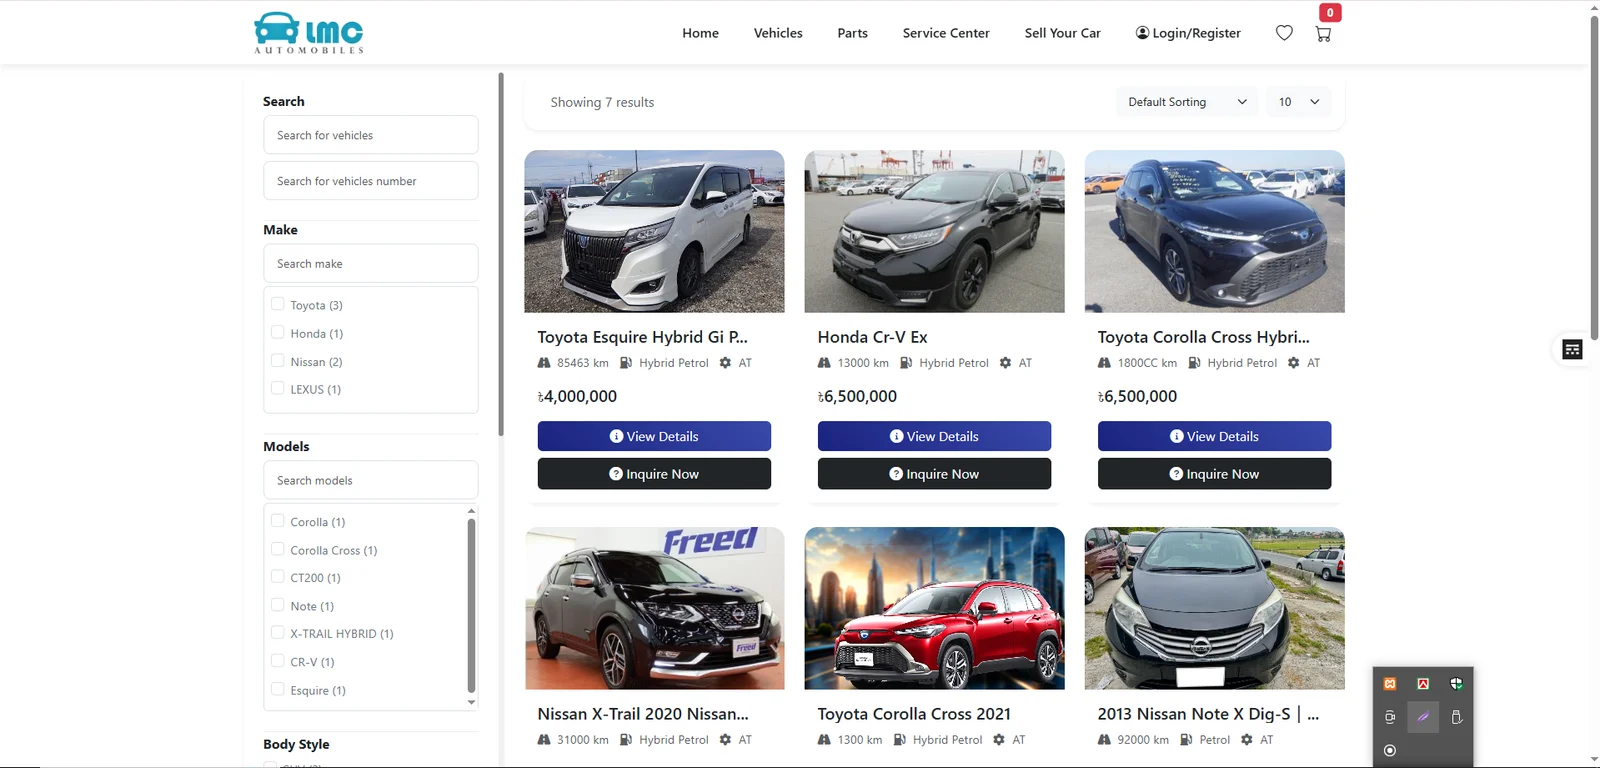
Task: Focus the Search make field
Action: tap(370, 263)
